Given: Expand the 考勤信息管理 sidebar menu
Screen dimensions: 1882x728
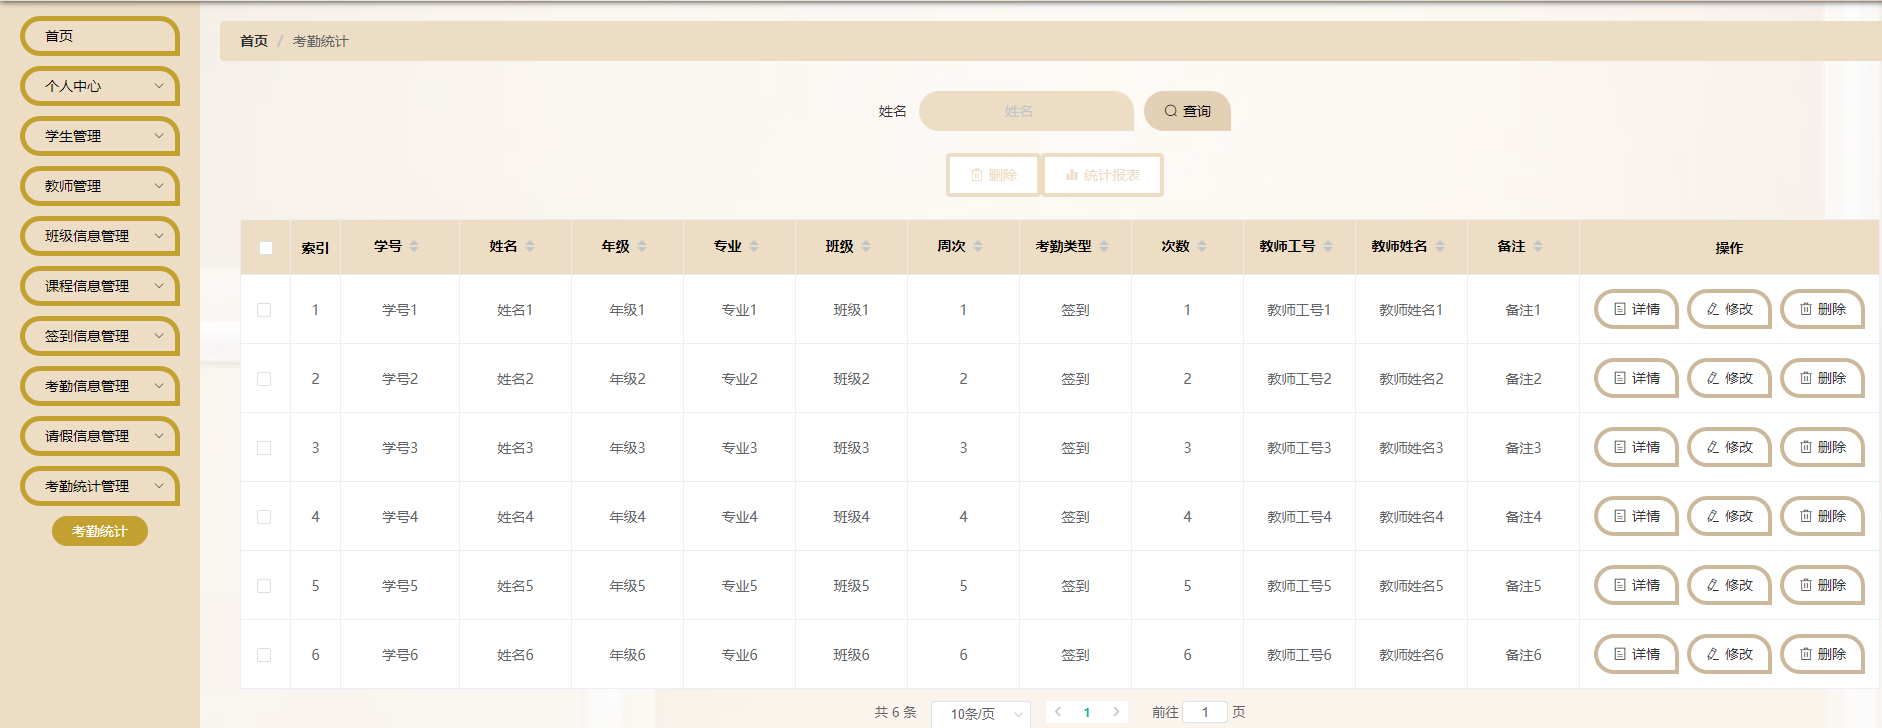Looking at the screenshot, I should 100,386.
